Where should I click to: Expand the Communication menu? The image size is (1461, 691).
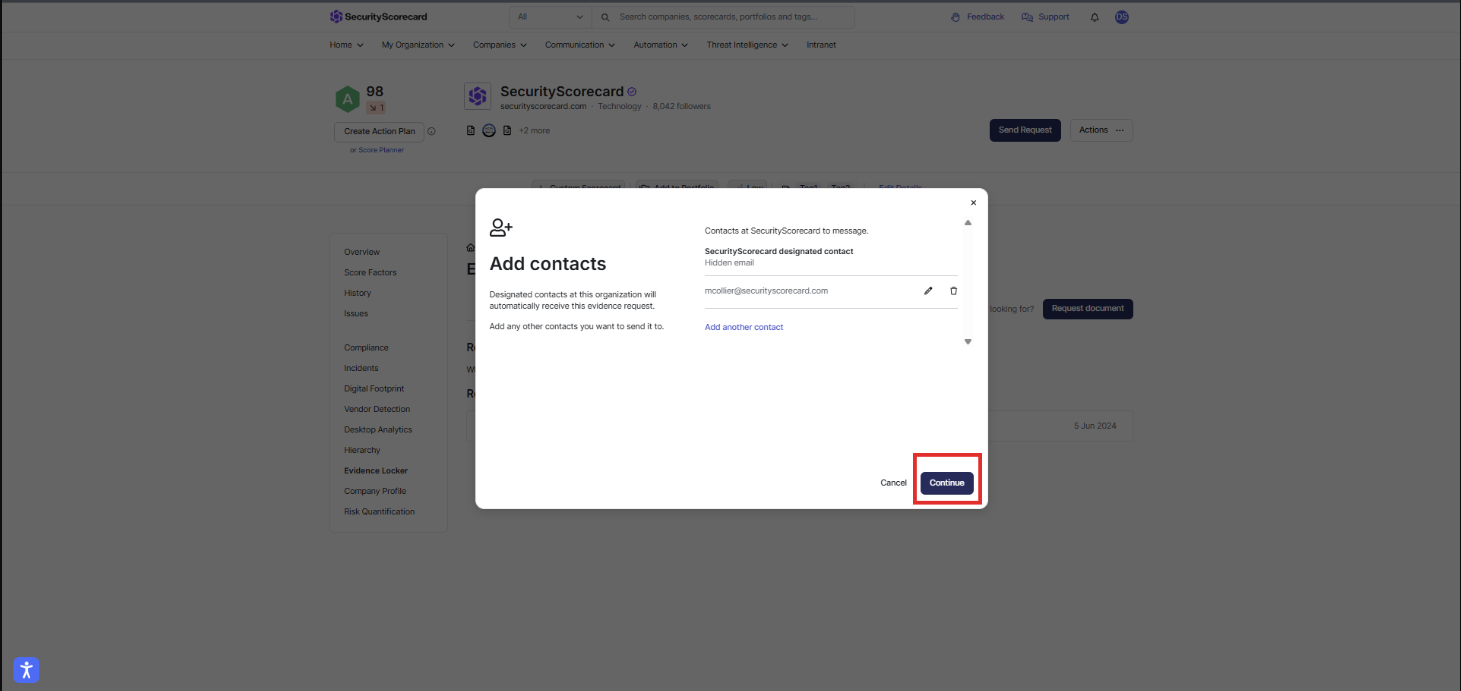(x=580, y=45)
